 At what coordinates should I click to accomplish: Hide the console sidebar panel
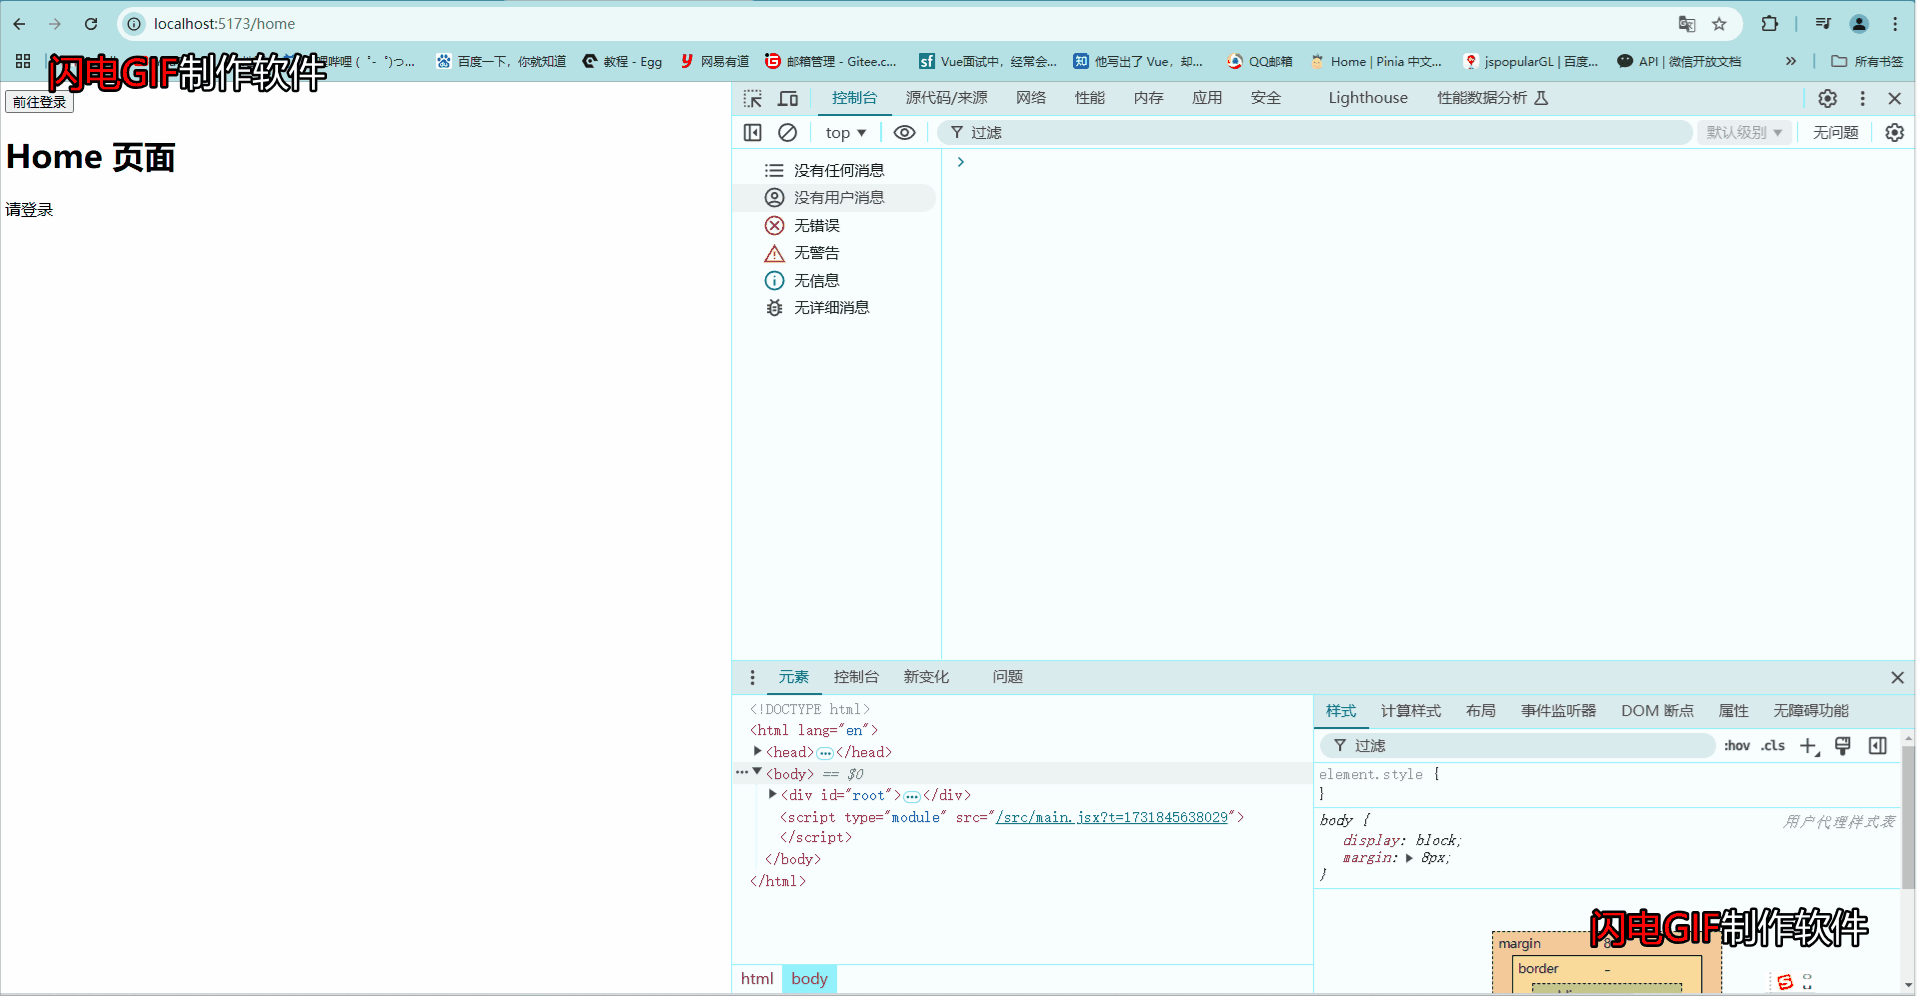pyautogui.click(x=752, y=132)
